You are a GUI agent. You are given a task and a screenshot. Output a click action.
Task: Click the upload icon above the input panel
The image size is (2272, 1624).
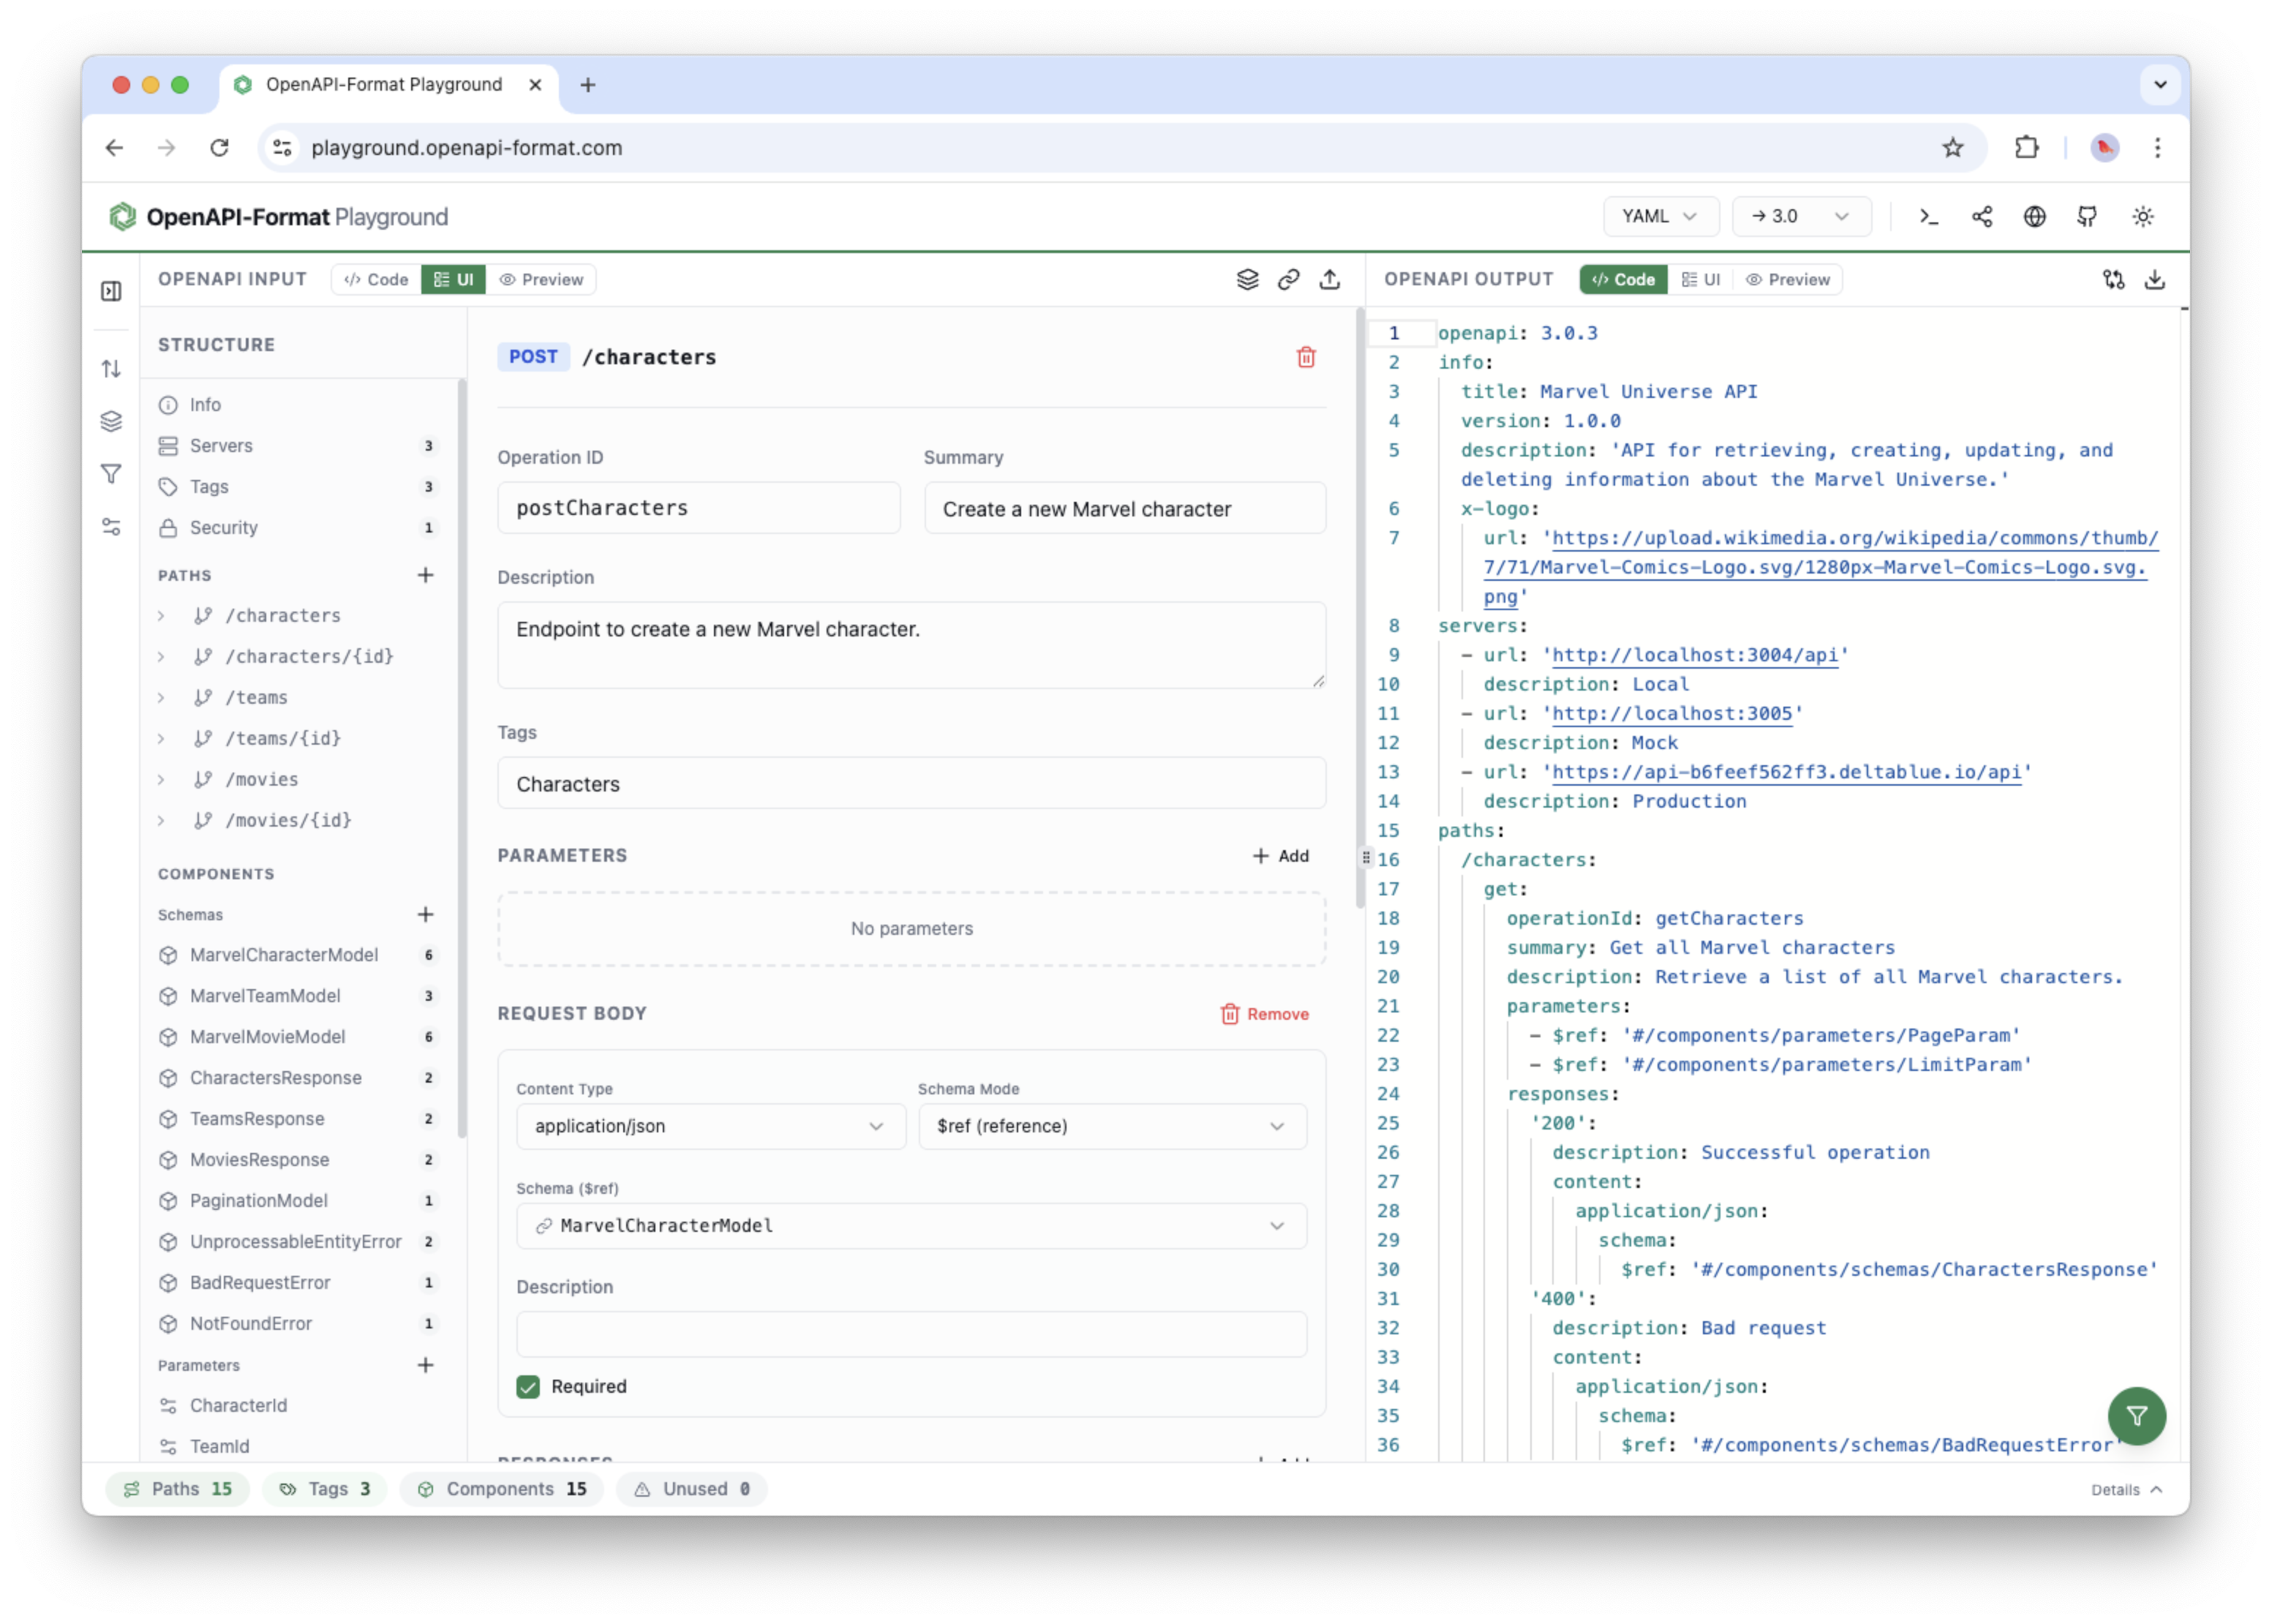(1330, 280)
